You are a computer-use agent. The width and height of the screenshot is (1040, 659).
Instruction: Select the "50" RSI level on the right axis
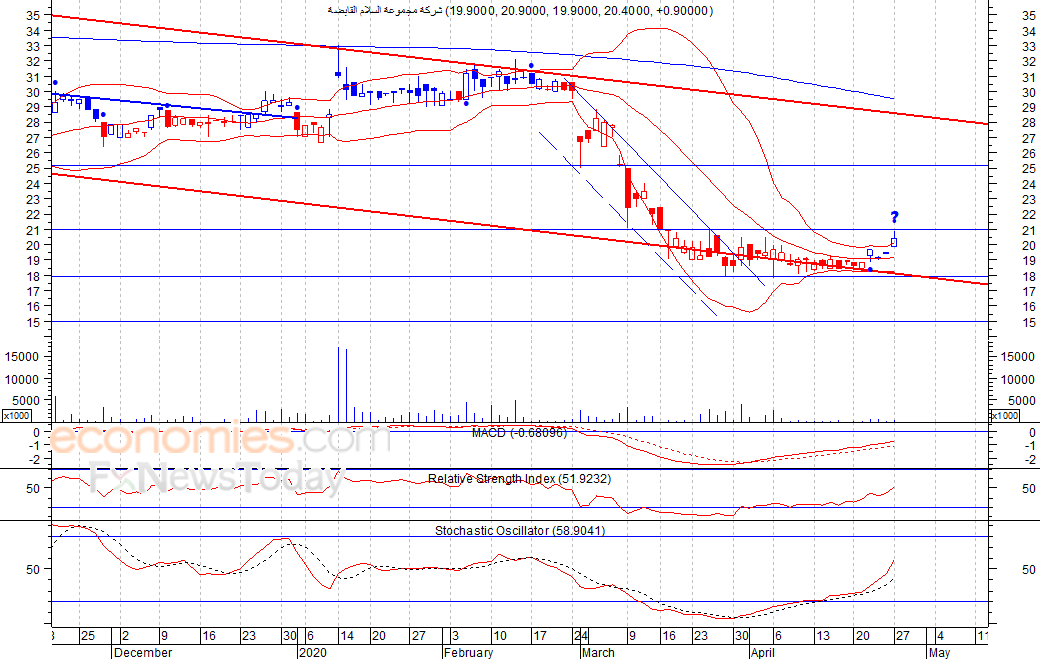tap(1029, 489)
